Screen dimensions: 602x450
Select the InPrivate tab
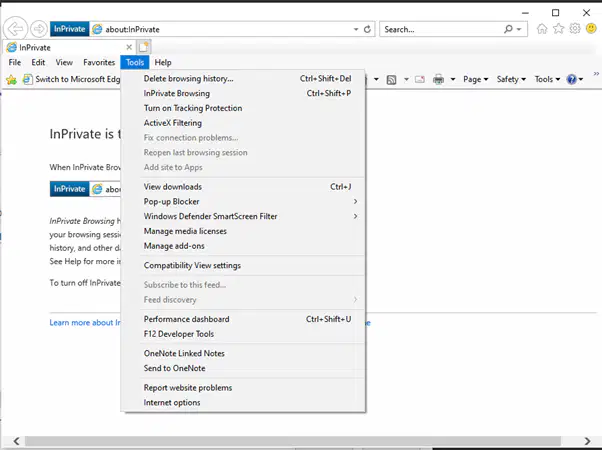[x=69, y=47]
